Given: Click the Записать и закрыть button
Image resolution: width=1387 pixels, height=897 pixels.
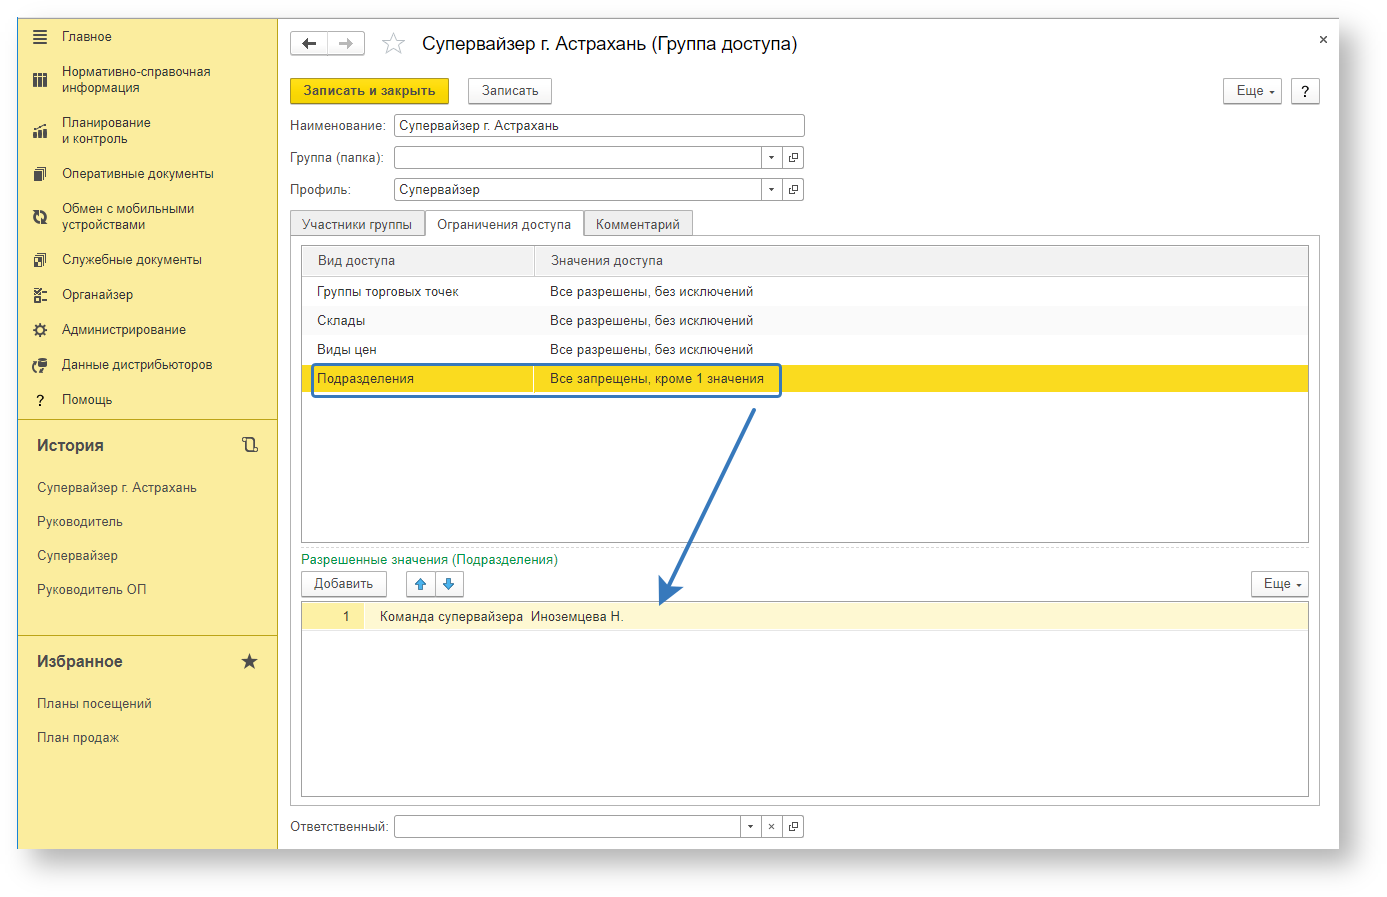Looking at the screenshot, I should click(370, 91).
